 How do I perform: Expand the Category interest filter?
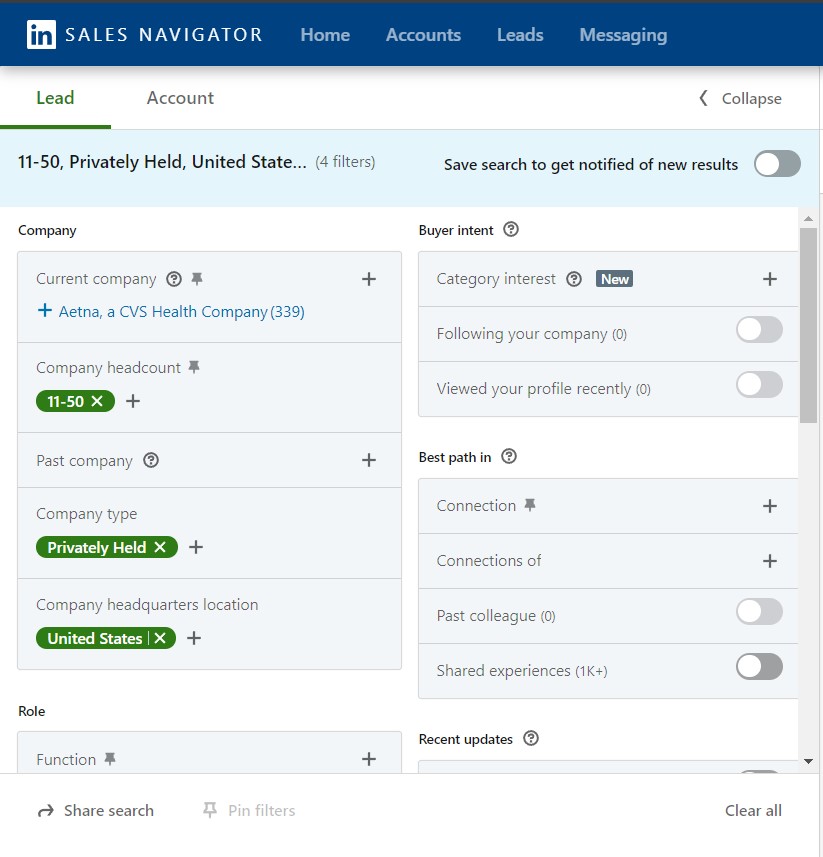pyautogui.click(x=769, y=279)
